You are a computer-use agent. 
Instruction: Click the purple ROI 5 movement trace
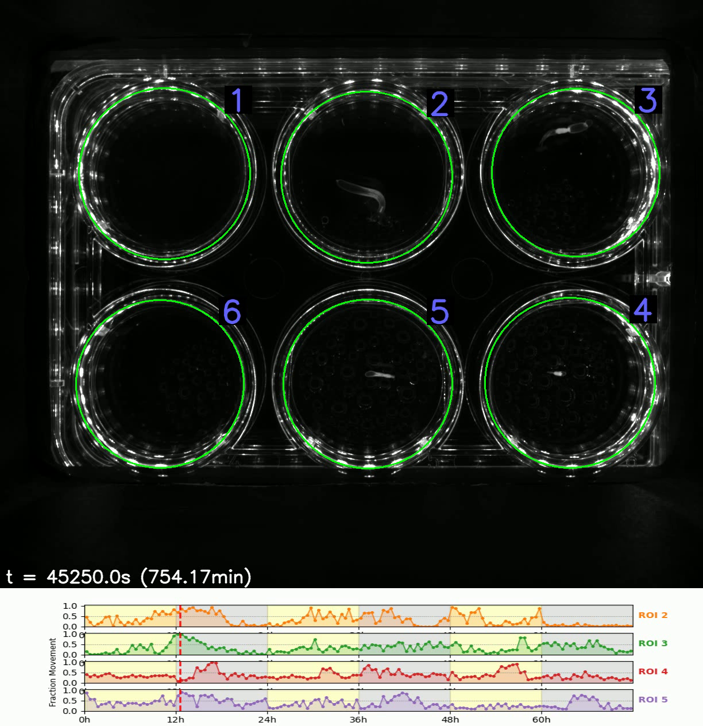tap(358, 701)
